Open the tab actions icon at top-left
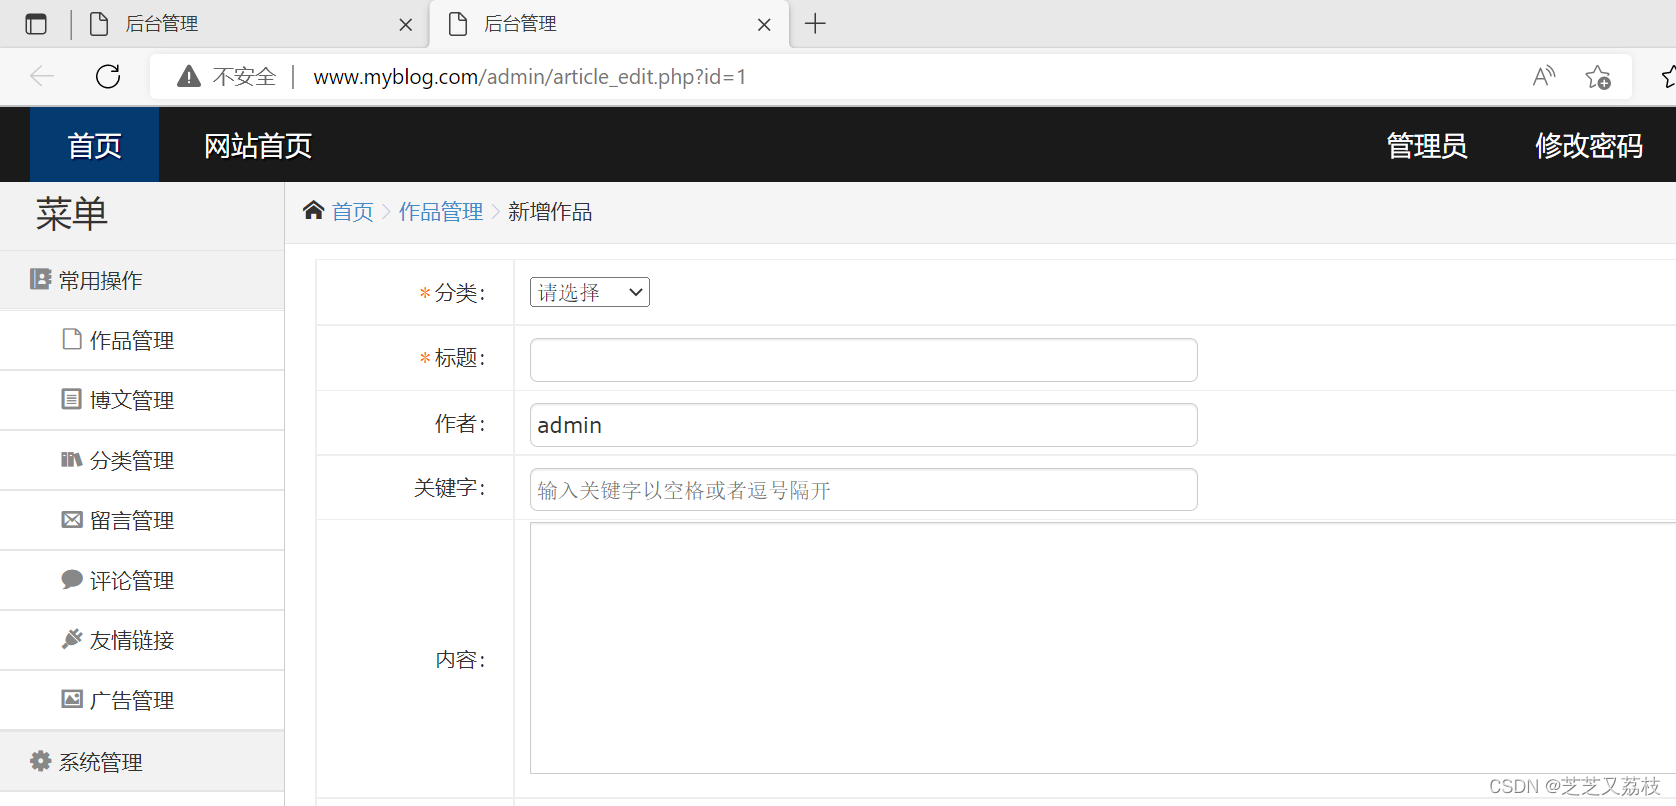Image resolution: width=1676 pixels, height=806 pixels. pyautogui.click(x=36, y=24)
